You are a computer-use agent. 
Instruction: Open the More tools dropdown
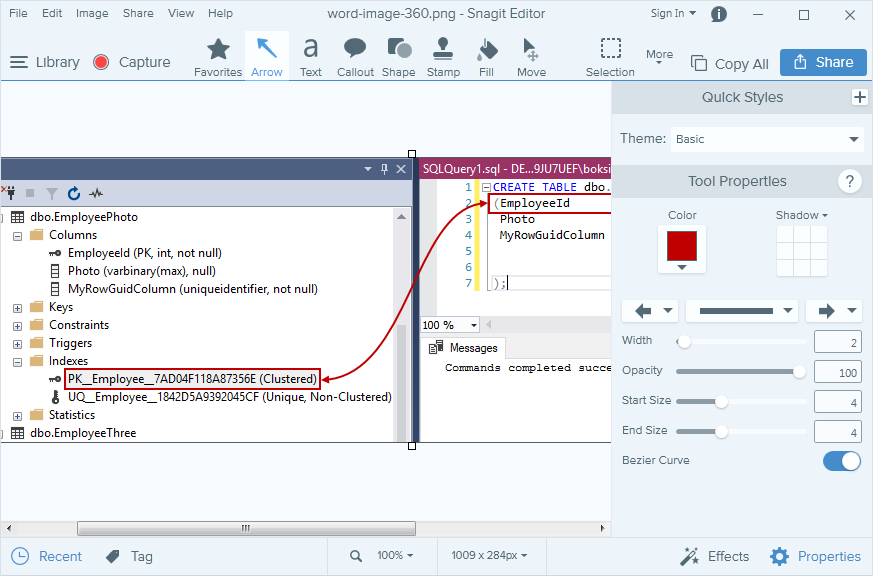659,57
